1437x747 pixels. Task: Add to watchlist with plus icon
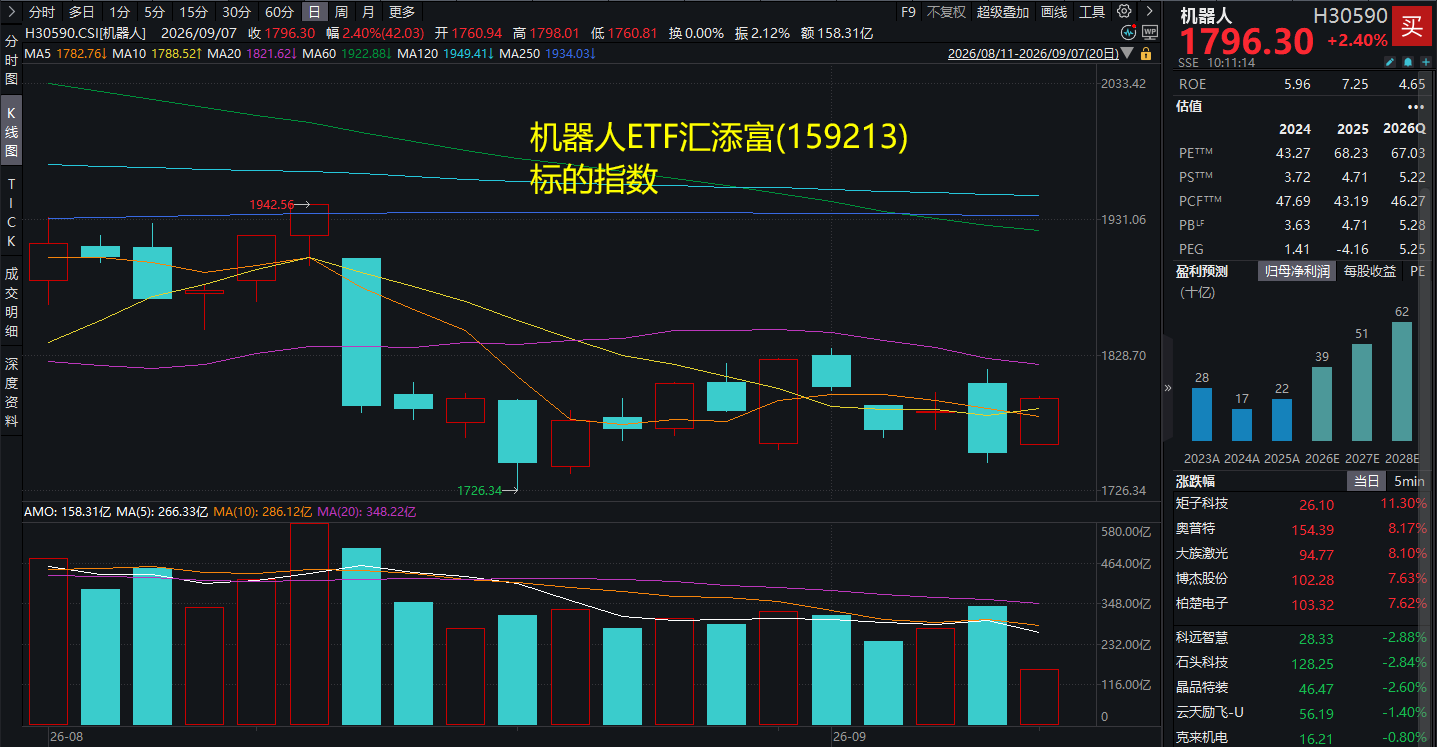[x=1426, y=62]
